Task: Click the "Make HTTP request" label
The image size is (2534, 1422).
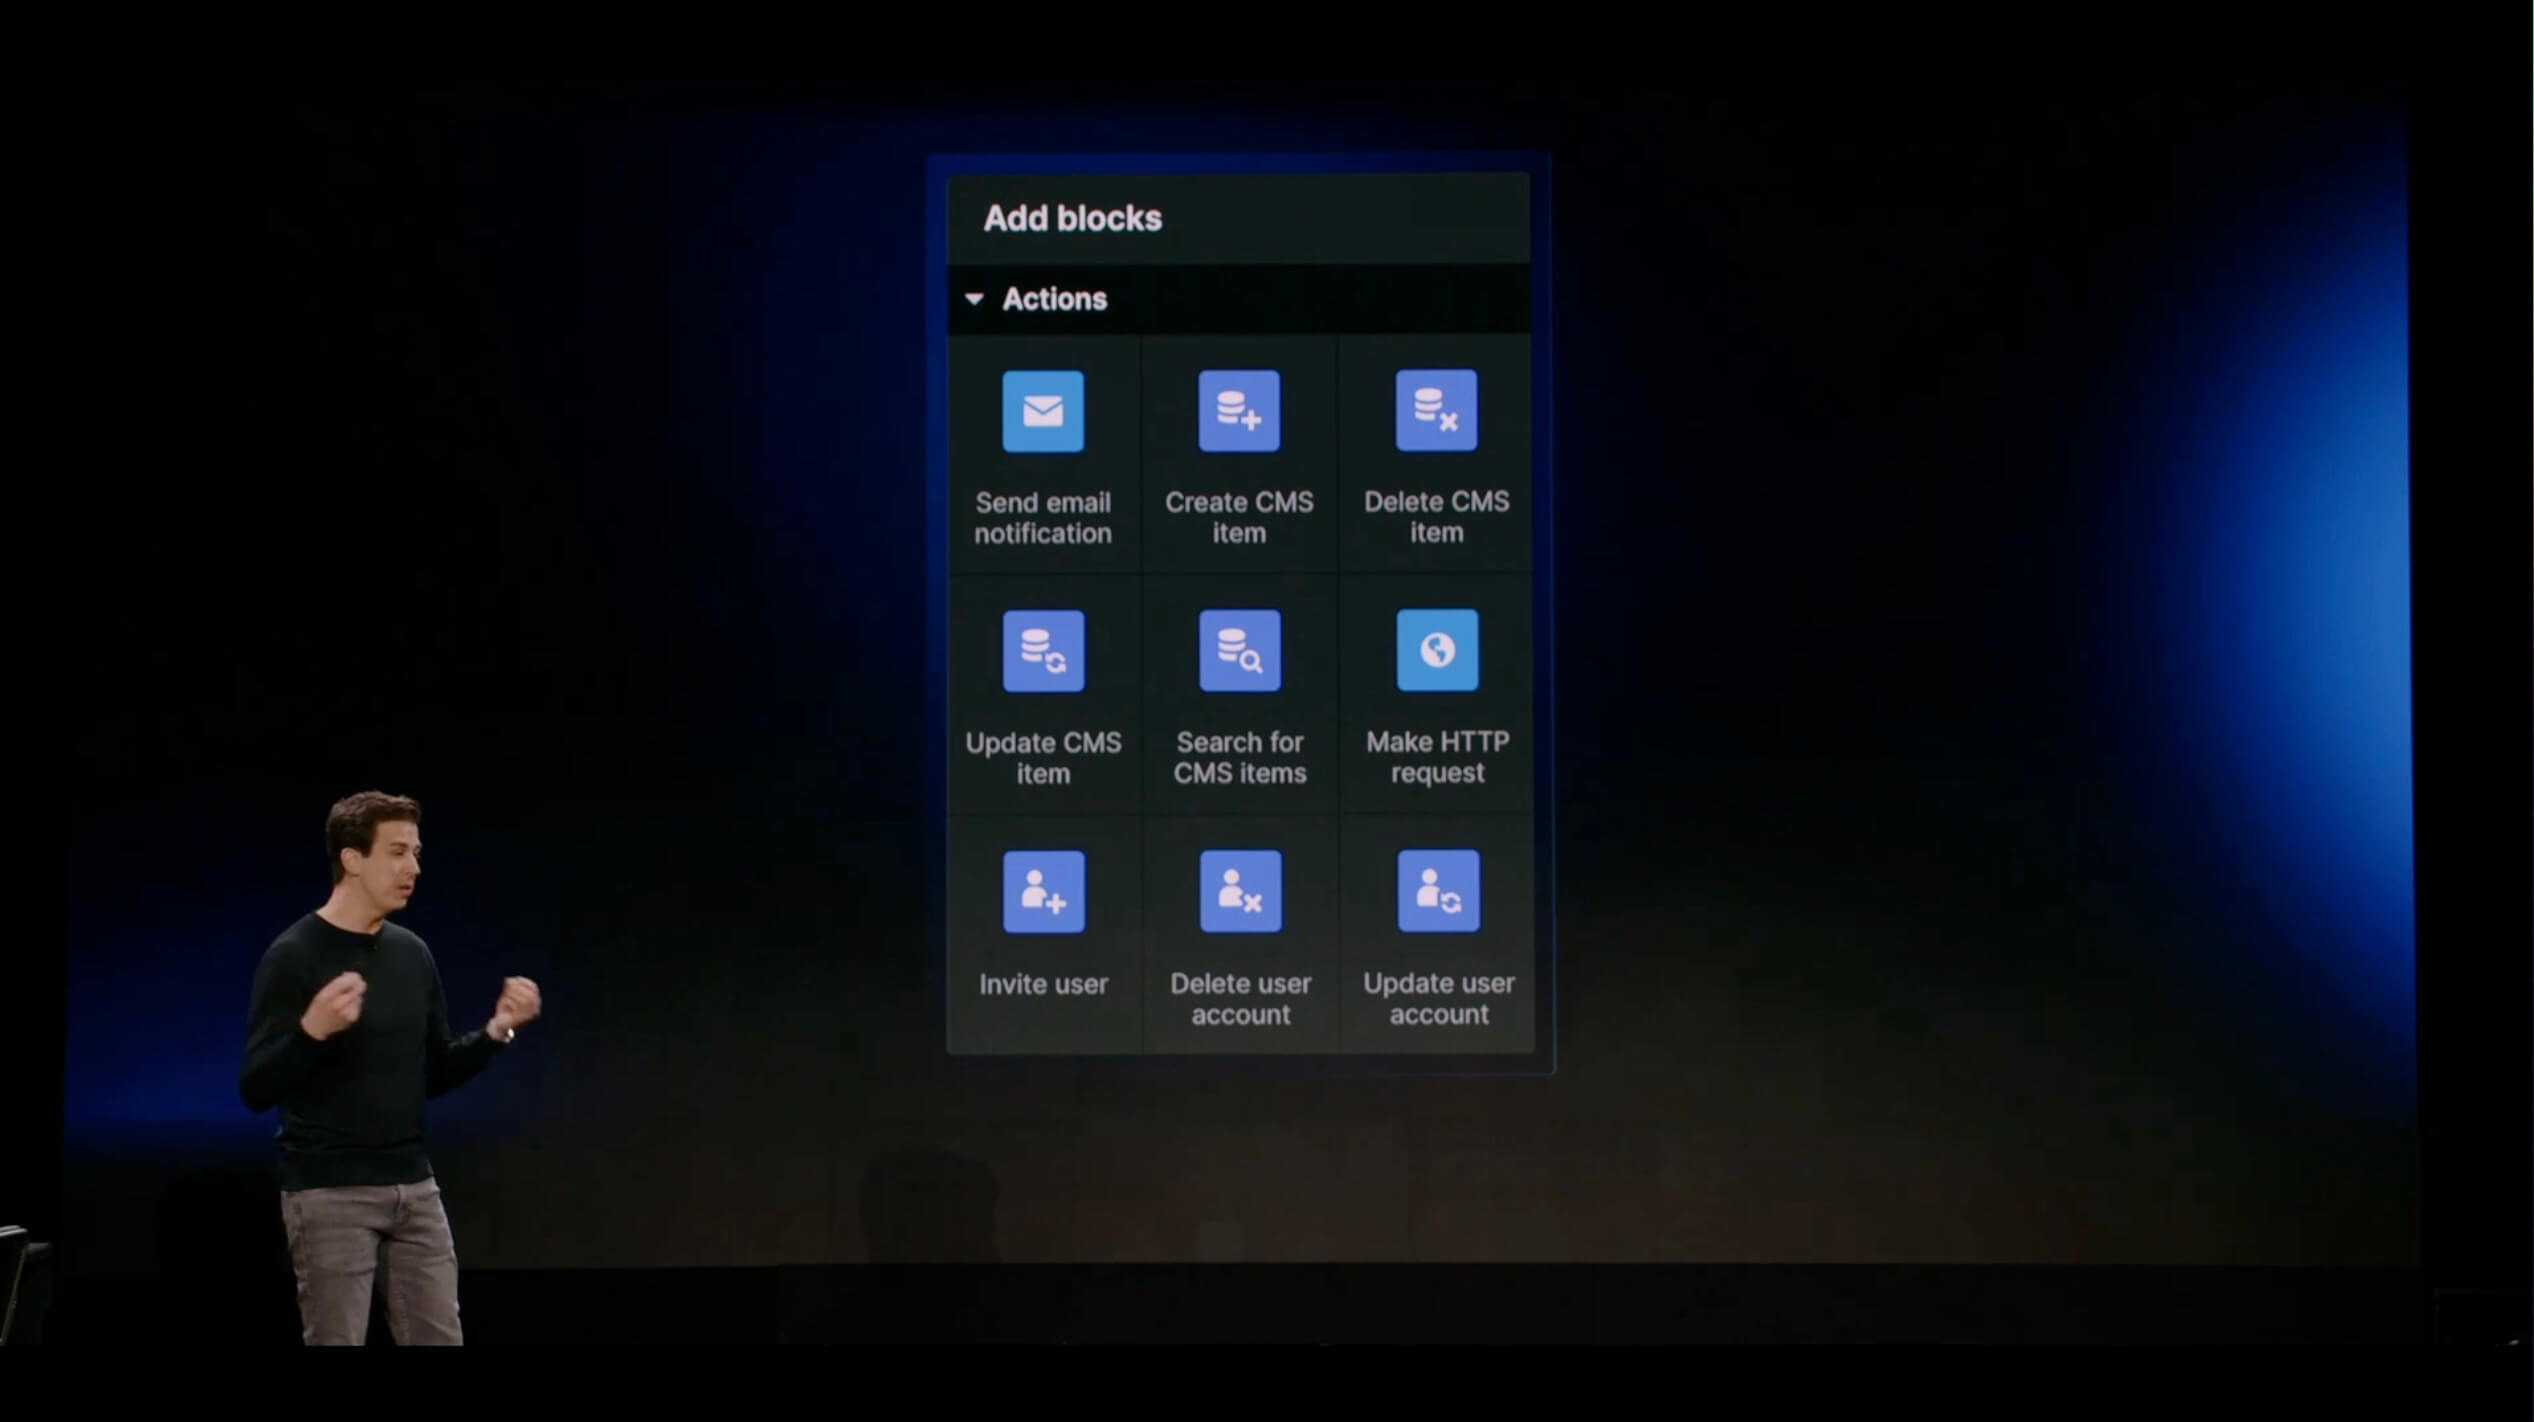Action: point(1437,757)
